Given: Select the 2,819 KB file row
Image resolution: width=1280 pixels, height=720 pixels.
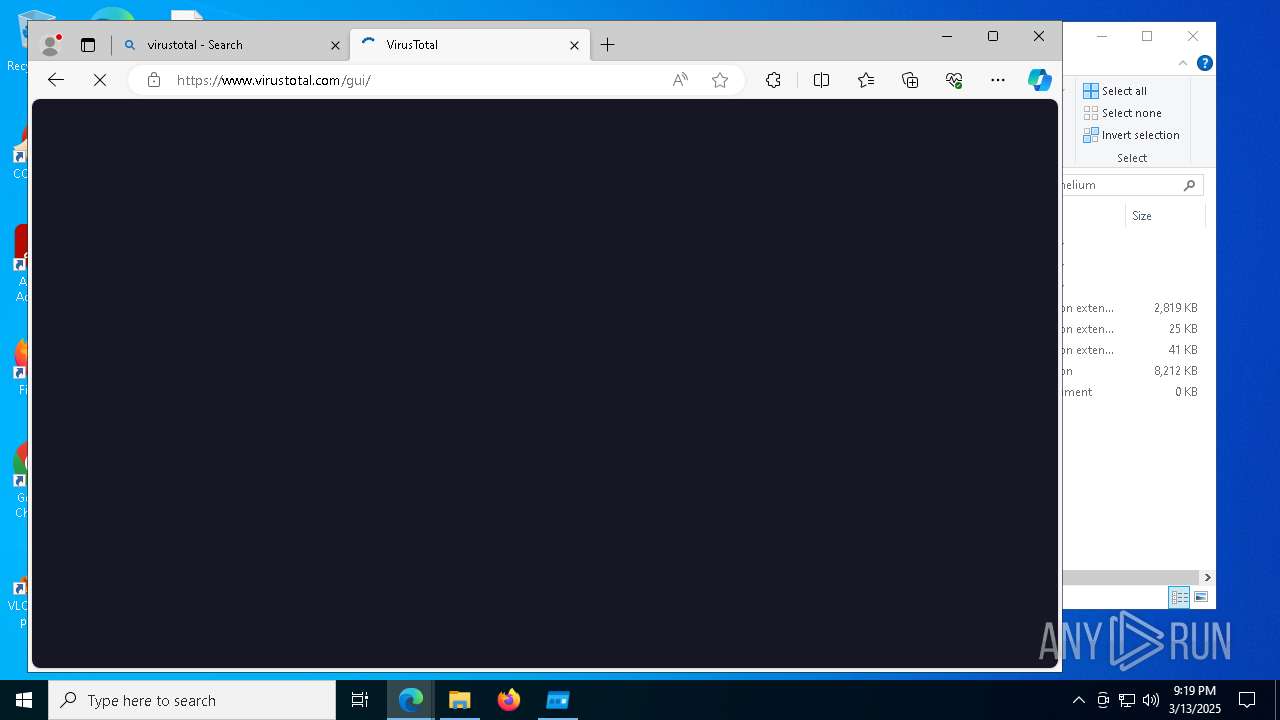Looking at the screenshot, I should click(x=1134, y=308).
